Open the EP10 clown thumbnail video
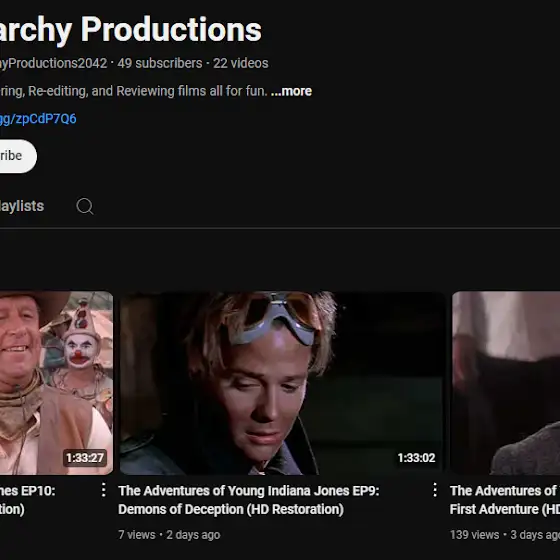 tap(56, 383)
